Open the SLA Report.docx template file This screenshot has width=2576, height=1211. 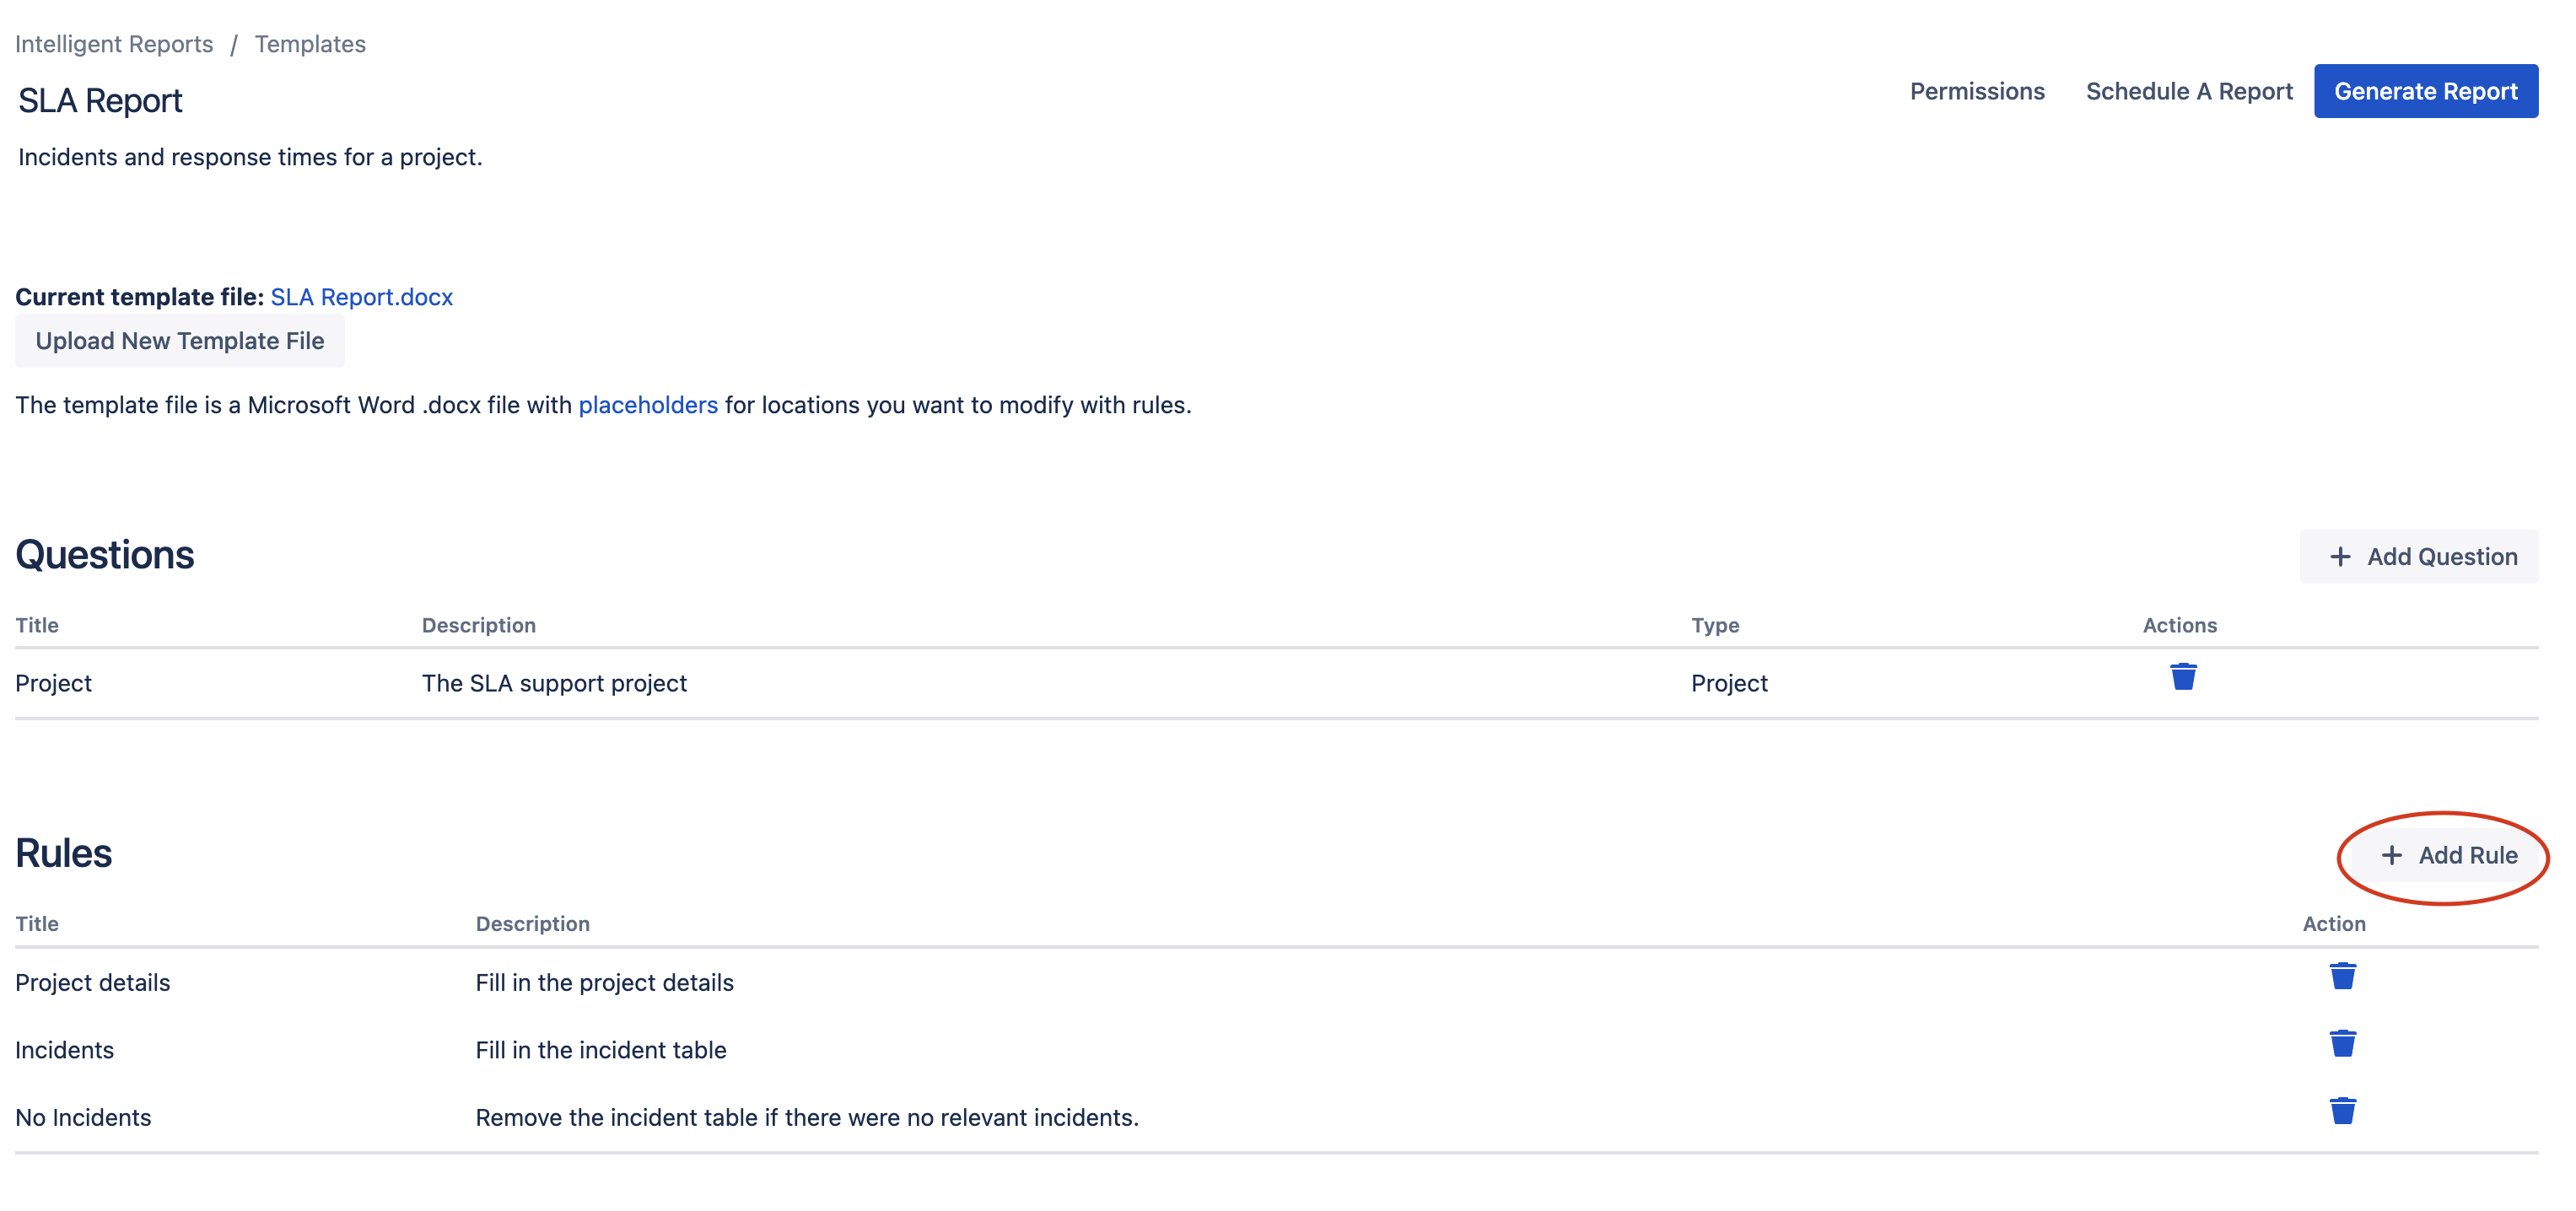(361, 298)
